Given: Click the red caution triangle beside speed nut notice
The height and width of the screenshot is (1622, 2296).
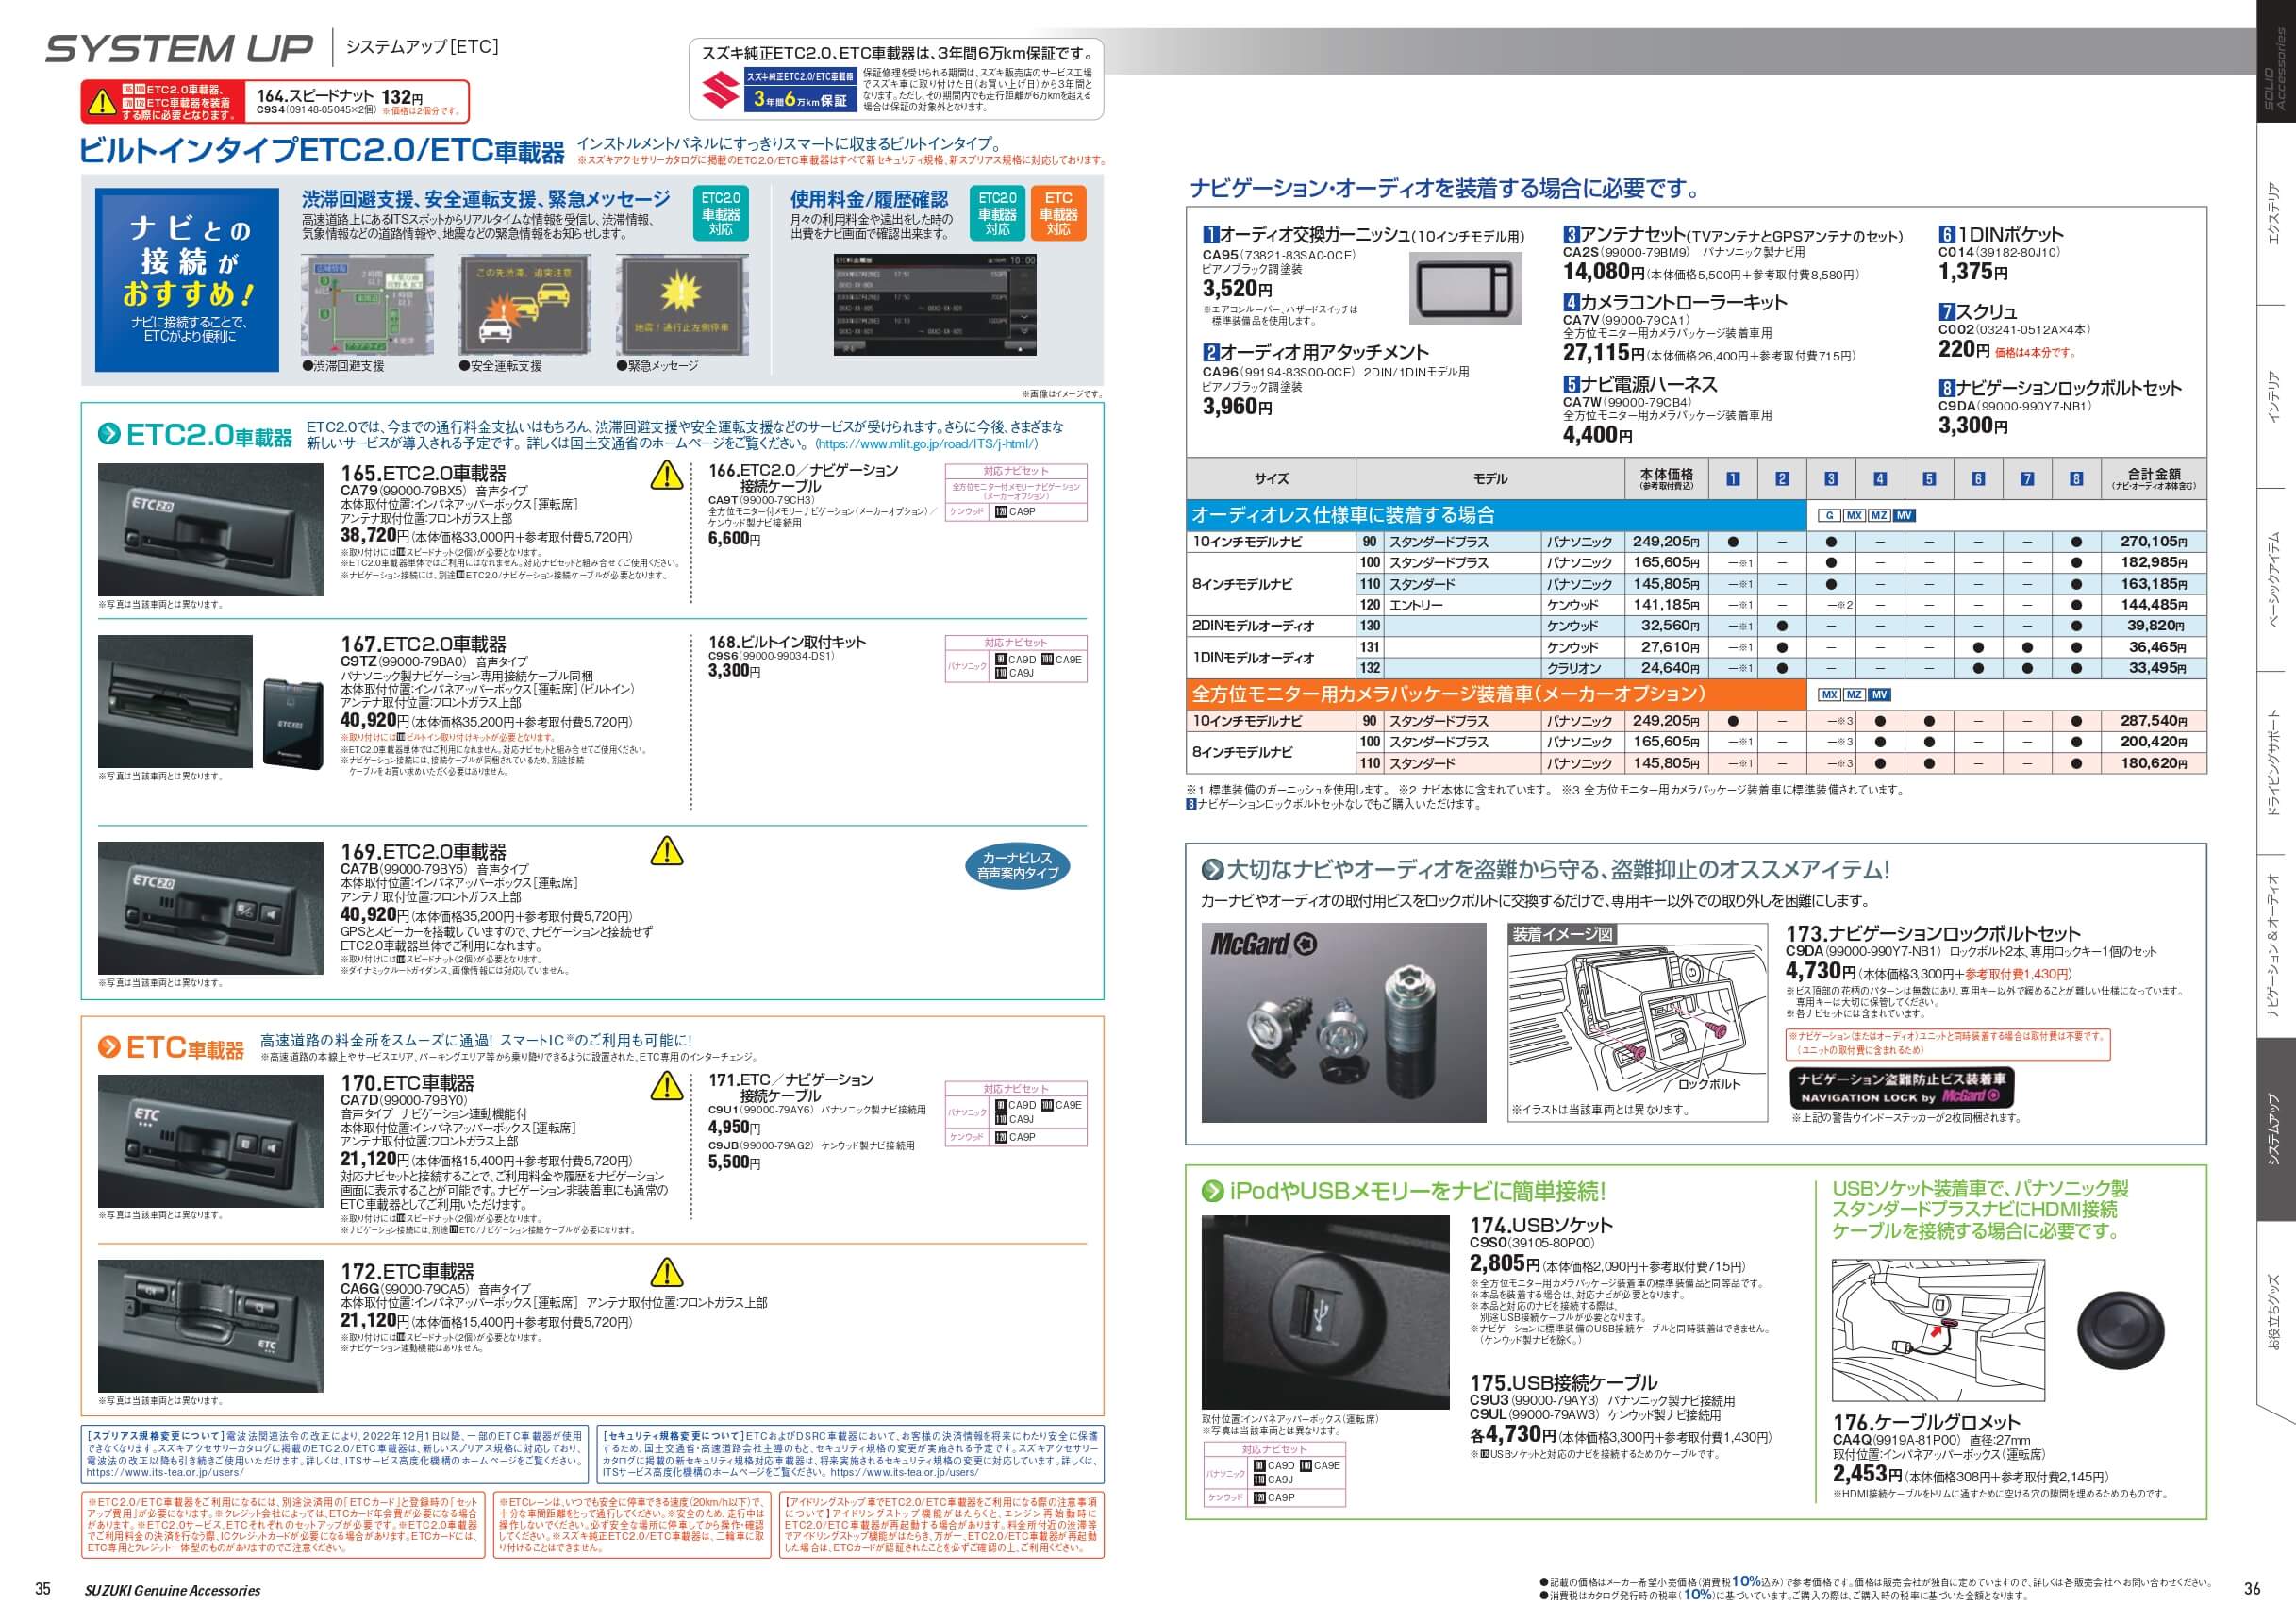Looking at the screenshot, I should 103,102.
